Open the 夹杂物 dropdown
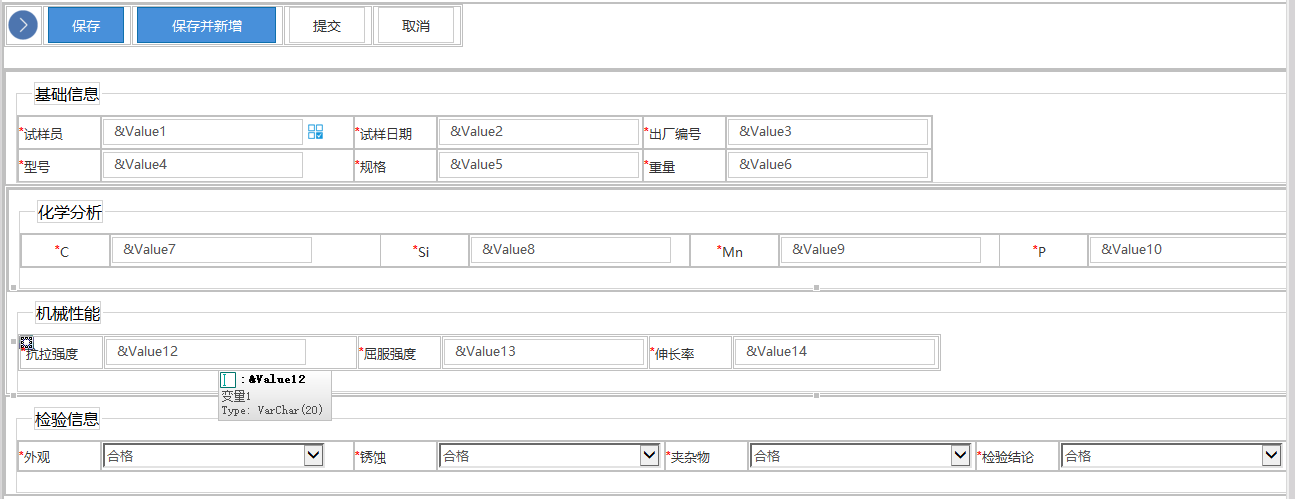 coord(961,456)
